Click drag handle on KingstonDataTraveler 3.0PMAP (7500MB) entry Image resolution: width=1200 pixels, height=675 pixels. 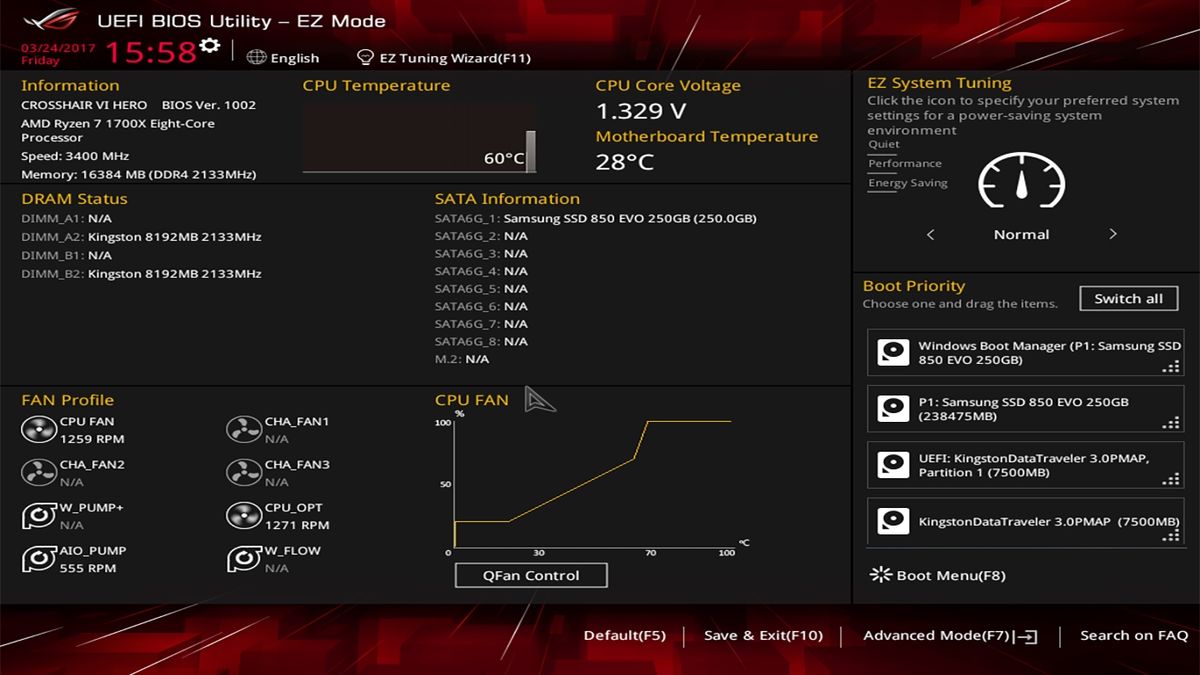(x=1171, y=537)
